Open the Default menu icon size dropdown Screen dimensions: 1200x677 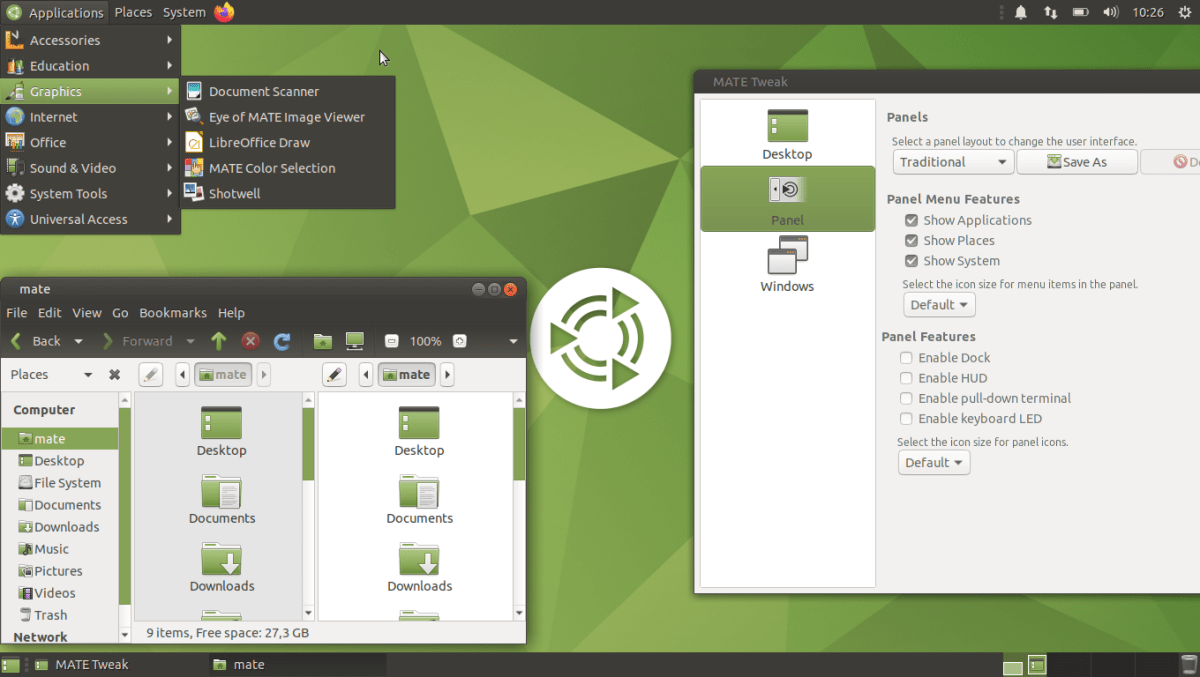[938, 304]
